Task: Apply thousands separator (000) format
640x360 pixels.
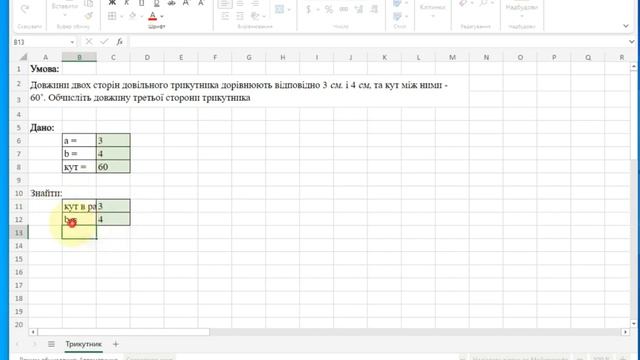Action: [x=344, y=9]
